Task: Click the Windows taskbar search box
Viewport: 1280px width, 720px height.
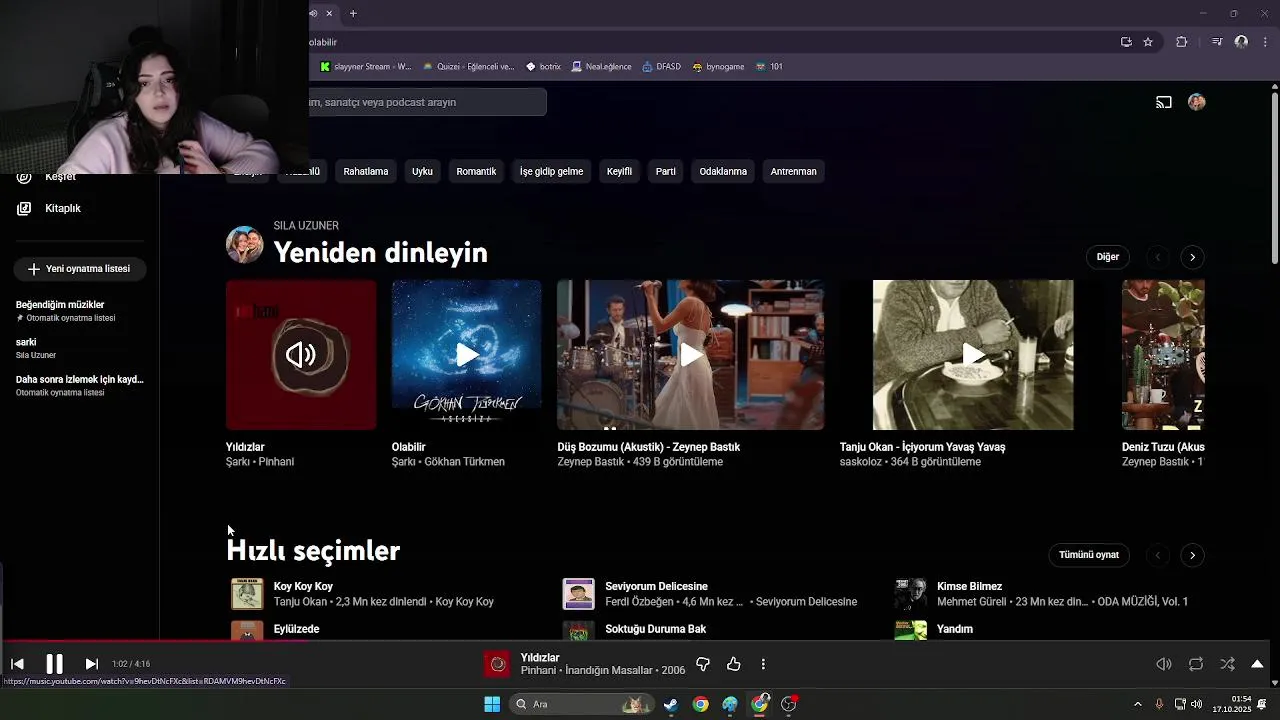Action: tap(580, 704)
